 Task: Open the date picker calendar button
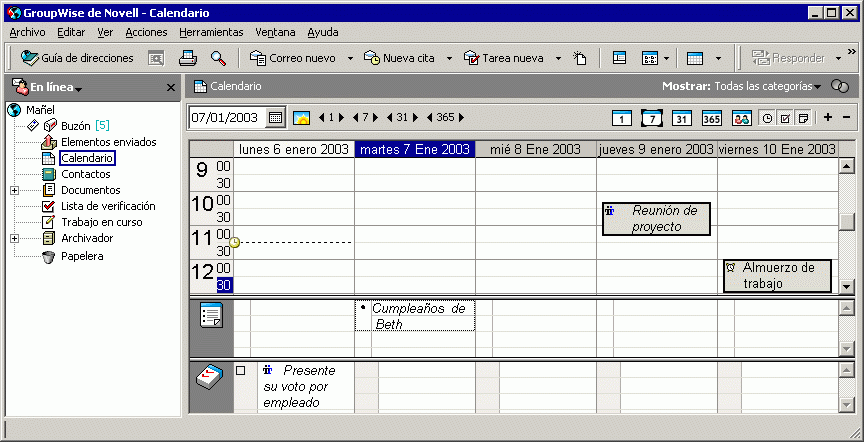pyautogui.click(x=275, y=117)
